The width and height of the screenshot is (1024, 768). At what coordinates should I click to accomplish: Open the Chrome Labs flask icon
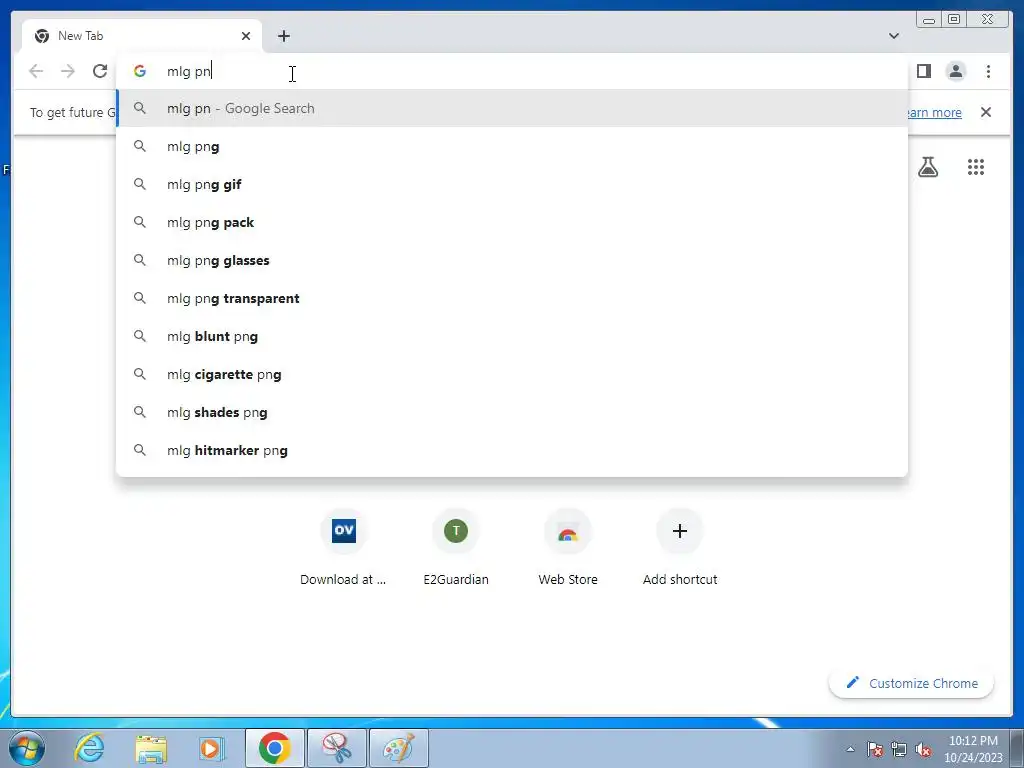click(928, 167)
